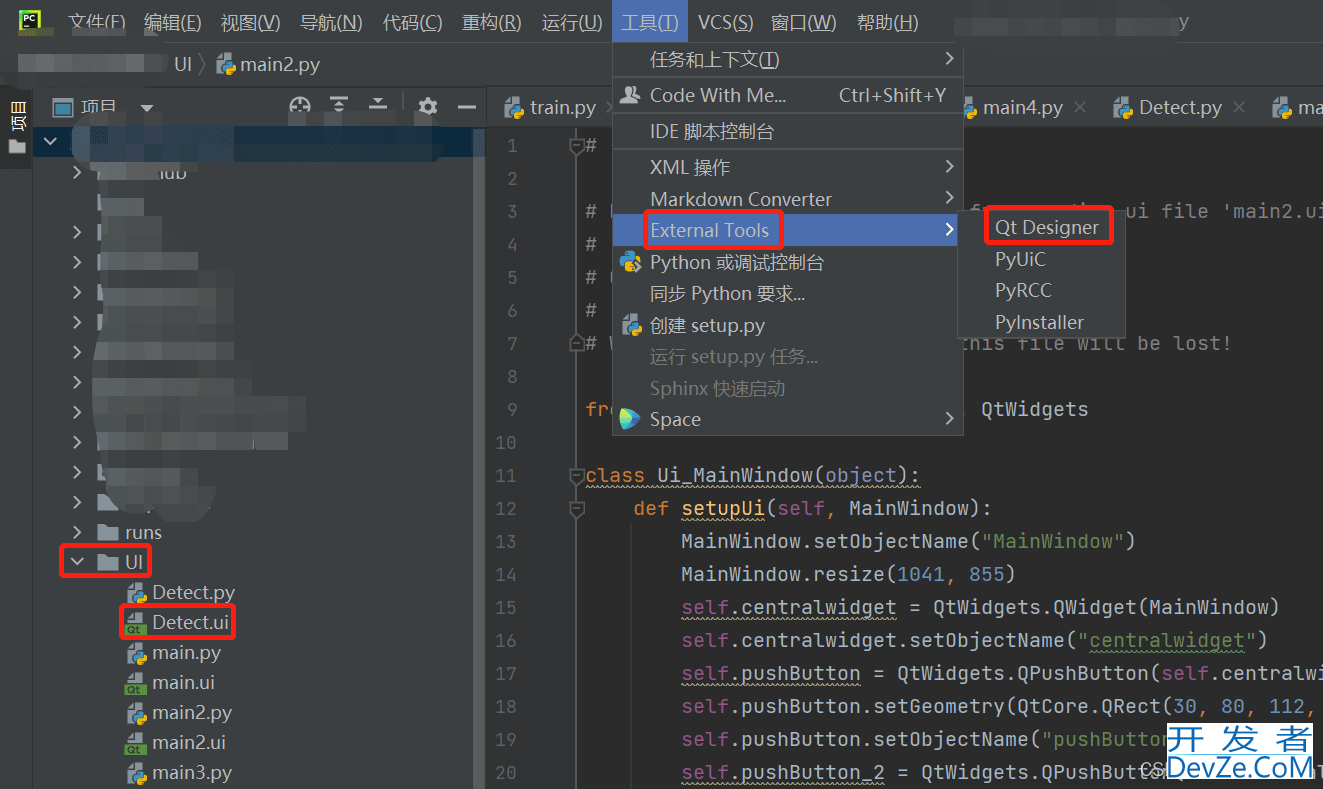The height and width of the screenshot is (789, 1323).
Task: Open the 编辑(E) menu
Action: click(x=172, y=22)
